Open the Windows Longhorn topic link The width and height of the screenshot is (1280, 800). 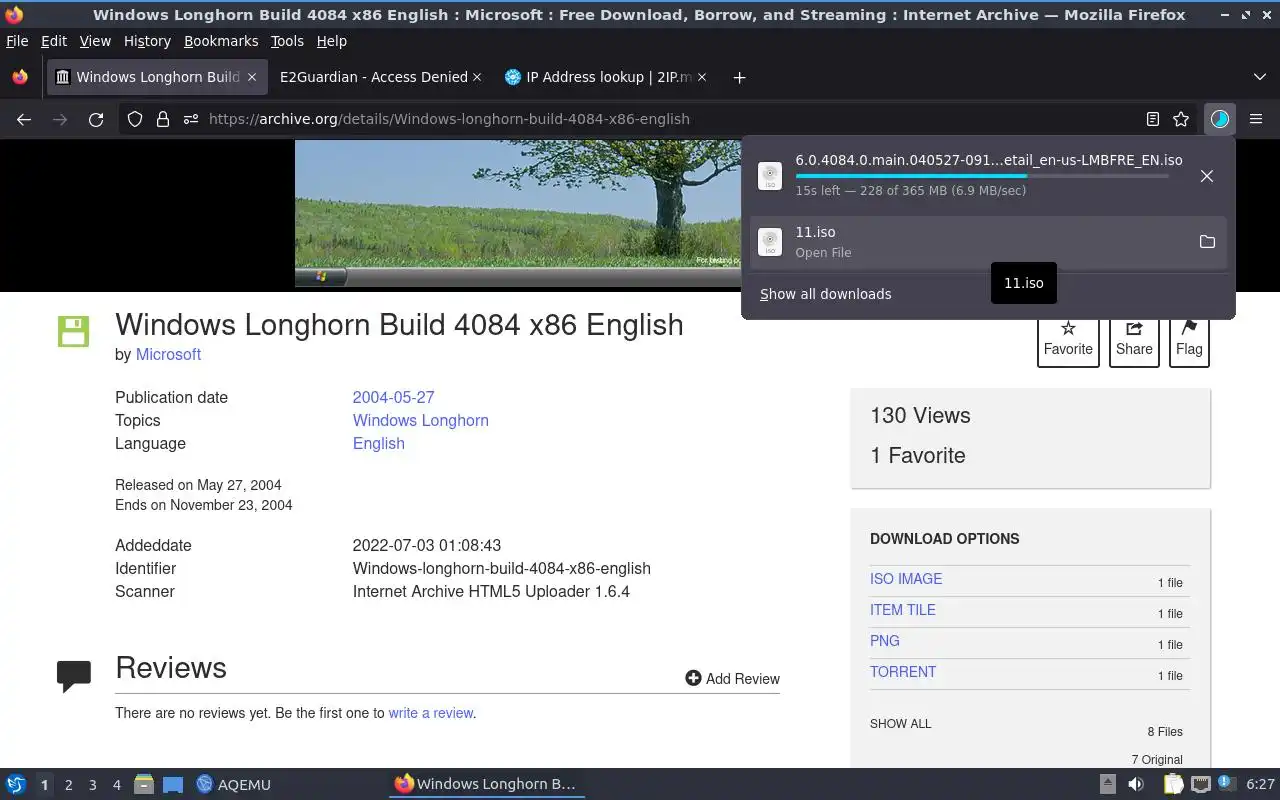pyautogui.click(x=420, y=420)
